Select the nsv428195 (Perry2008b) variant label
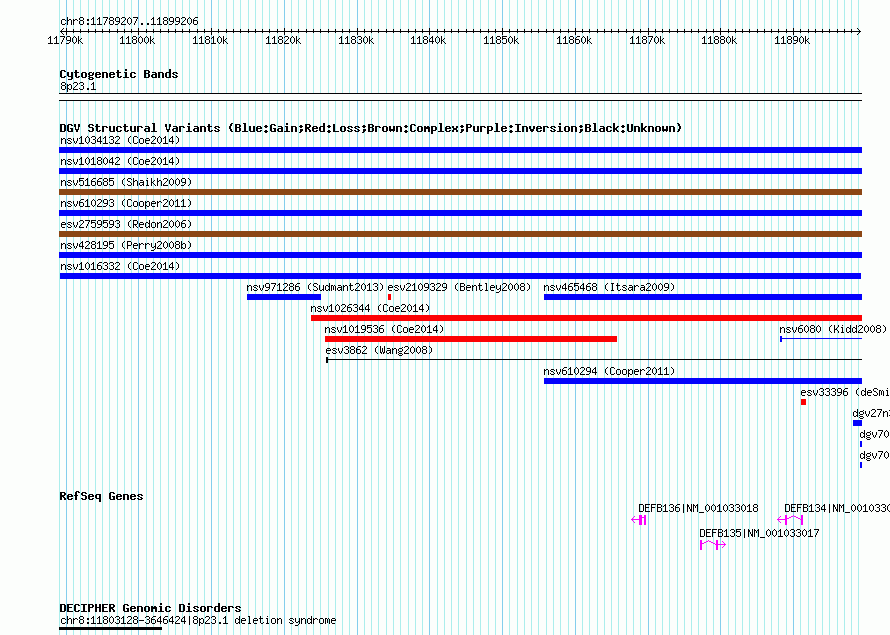Image resolution: width=890 pixels, height=635 pixels. 126,245
